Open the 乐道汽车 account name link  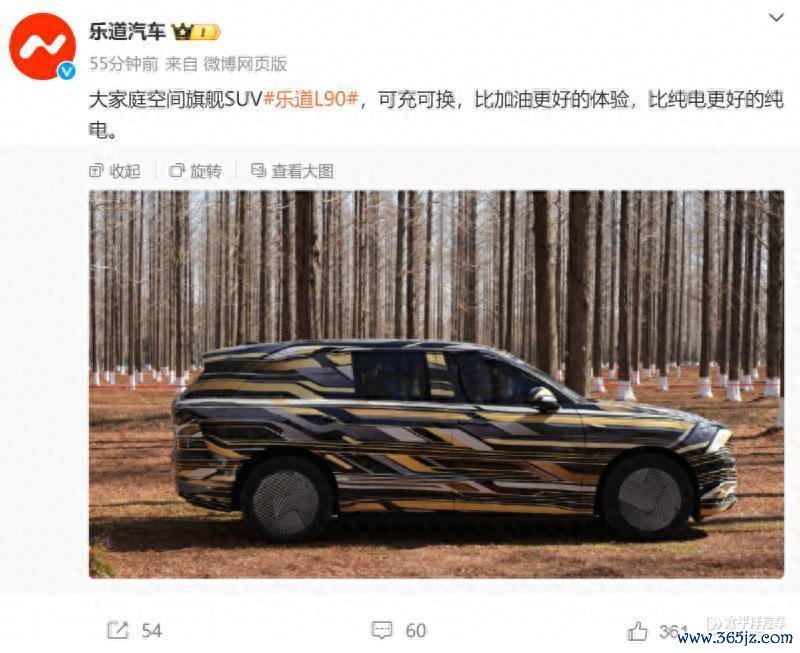128,32
